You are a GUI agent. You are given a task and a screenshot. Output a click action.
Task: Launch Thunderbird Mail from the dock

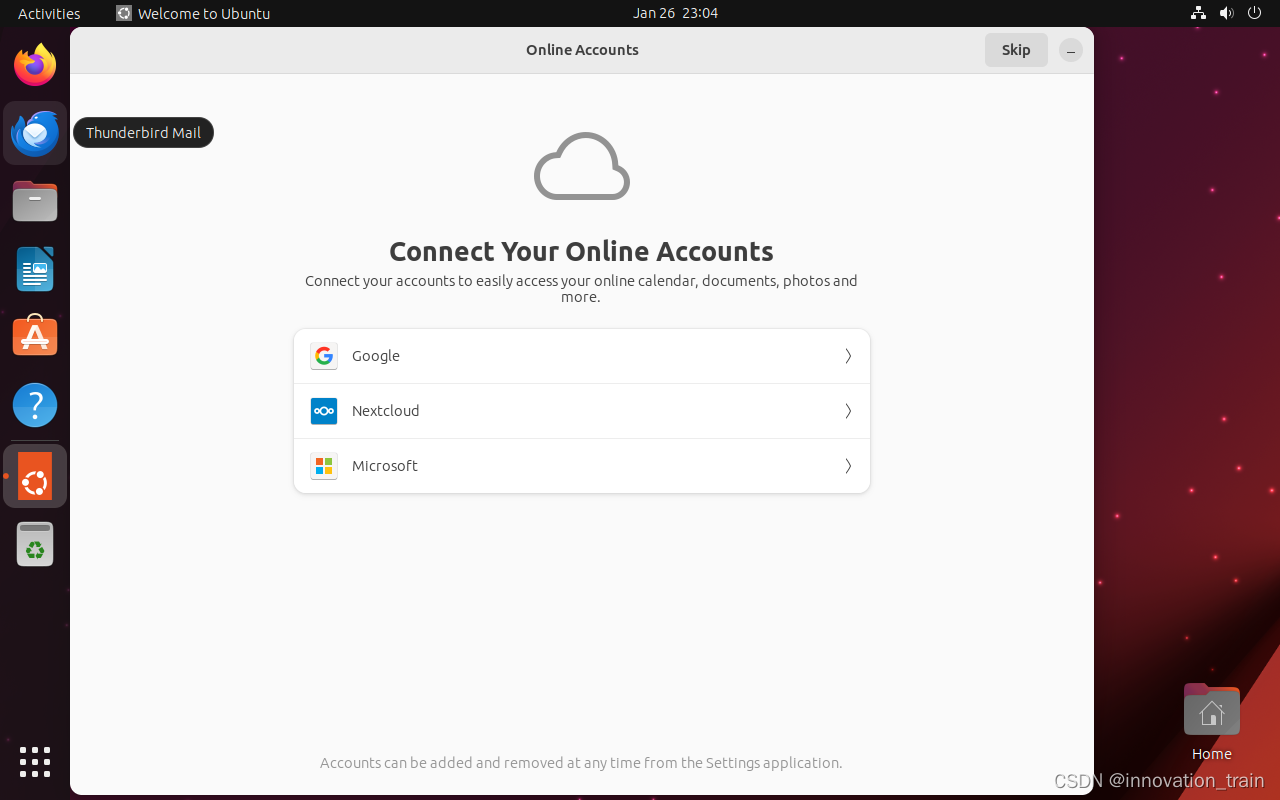pyautogui.click(x=35, y=132)
